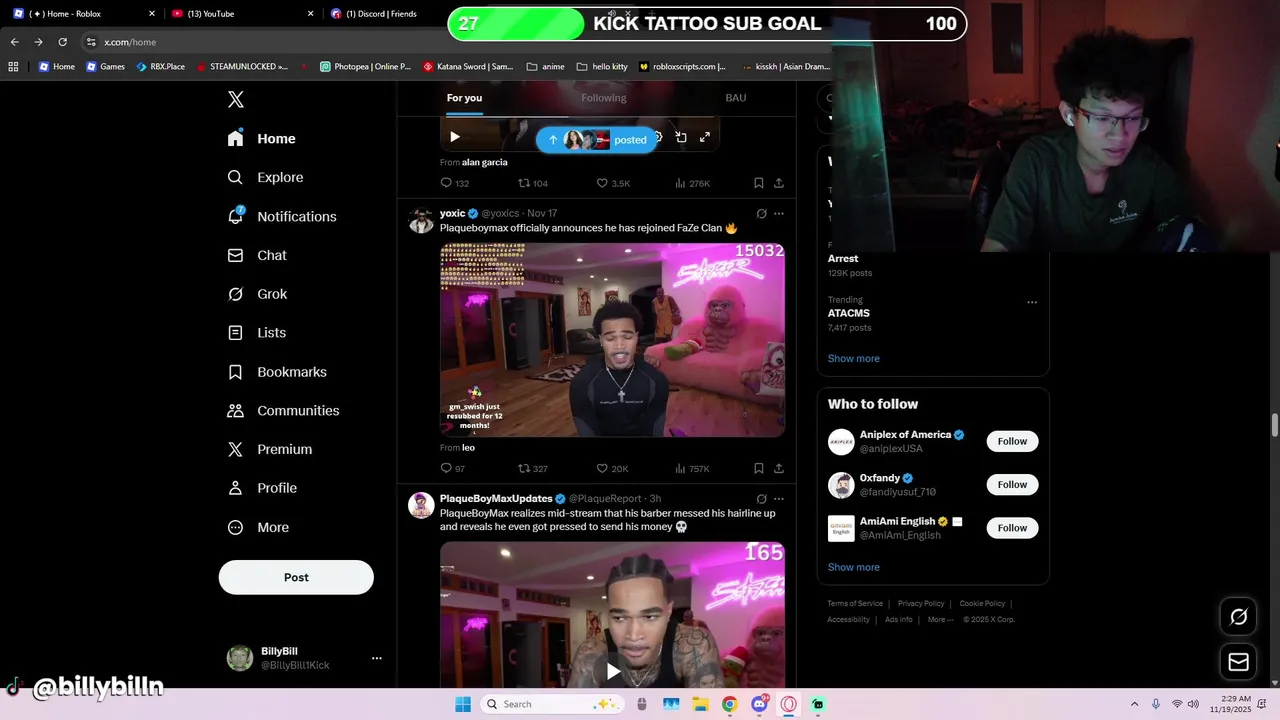
Task: Open the anime bookmarks folder
Action: 545,66
